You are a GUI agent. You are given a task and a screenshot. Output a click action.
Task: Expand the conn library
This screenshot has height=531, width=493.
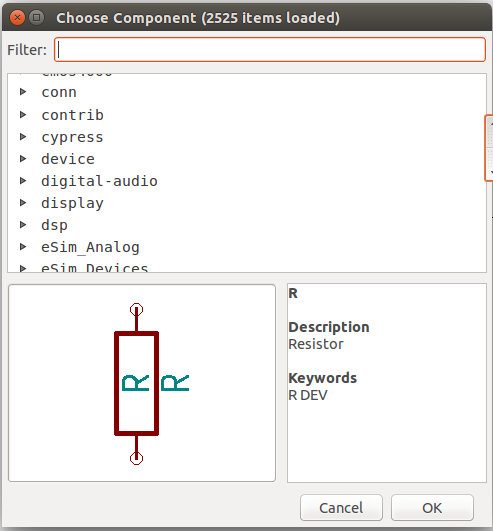click(x=23, y=92)
